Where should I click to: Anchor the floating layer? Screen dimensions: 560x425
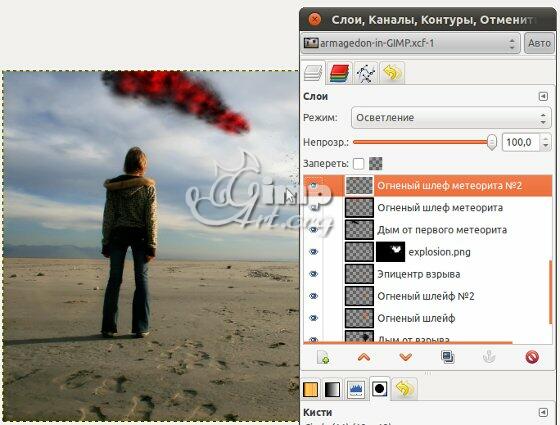489,357
